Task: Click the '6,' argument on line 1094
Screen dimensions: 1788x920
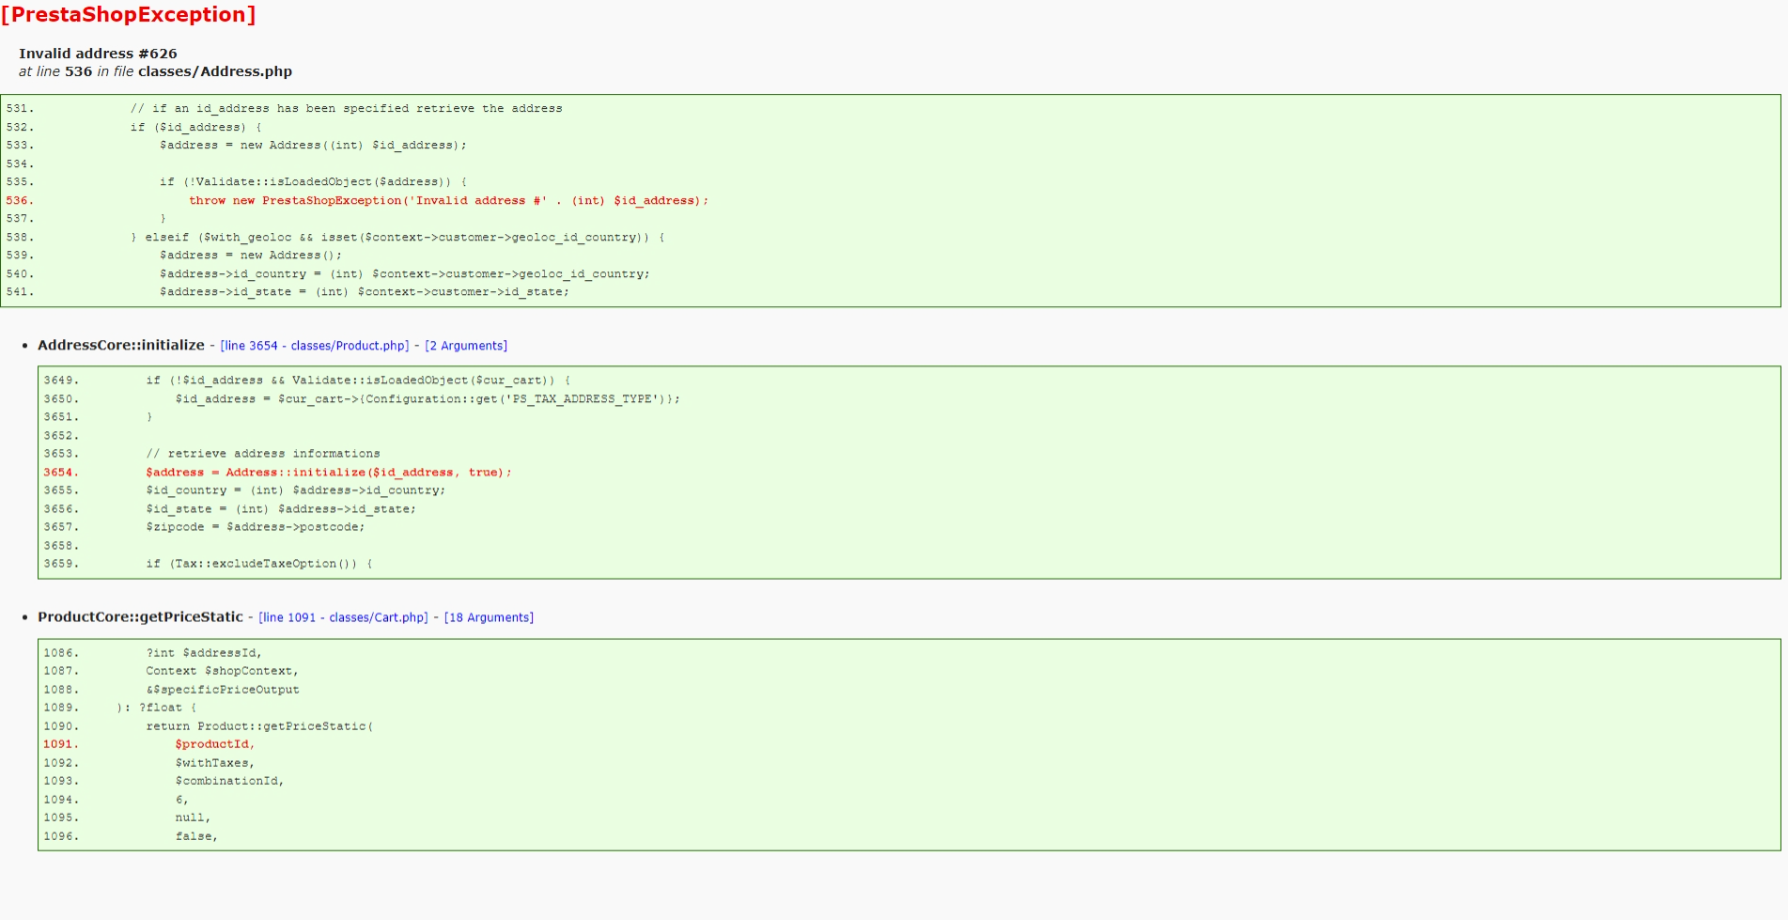Action: tap(182, 800)
